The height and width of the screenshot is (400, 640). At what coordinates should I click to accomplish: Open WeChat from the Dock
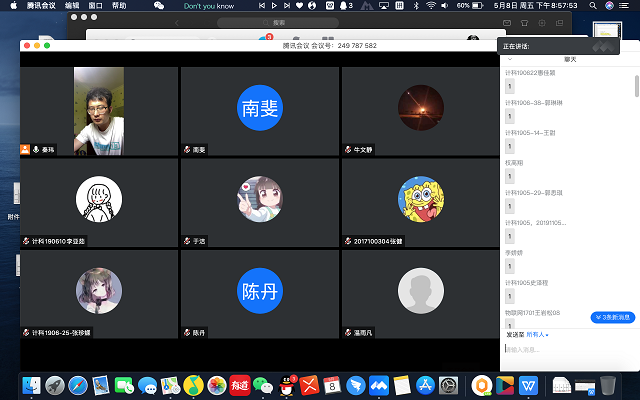pyautogui.click(x=262, y=384)
